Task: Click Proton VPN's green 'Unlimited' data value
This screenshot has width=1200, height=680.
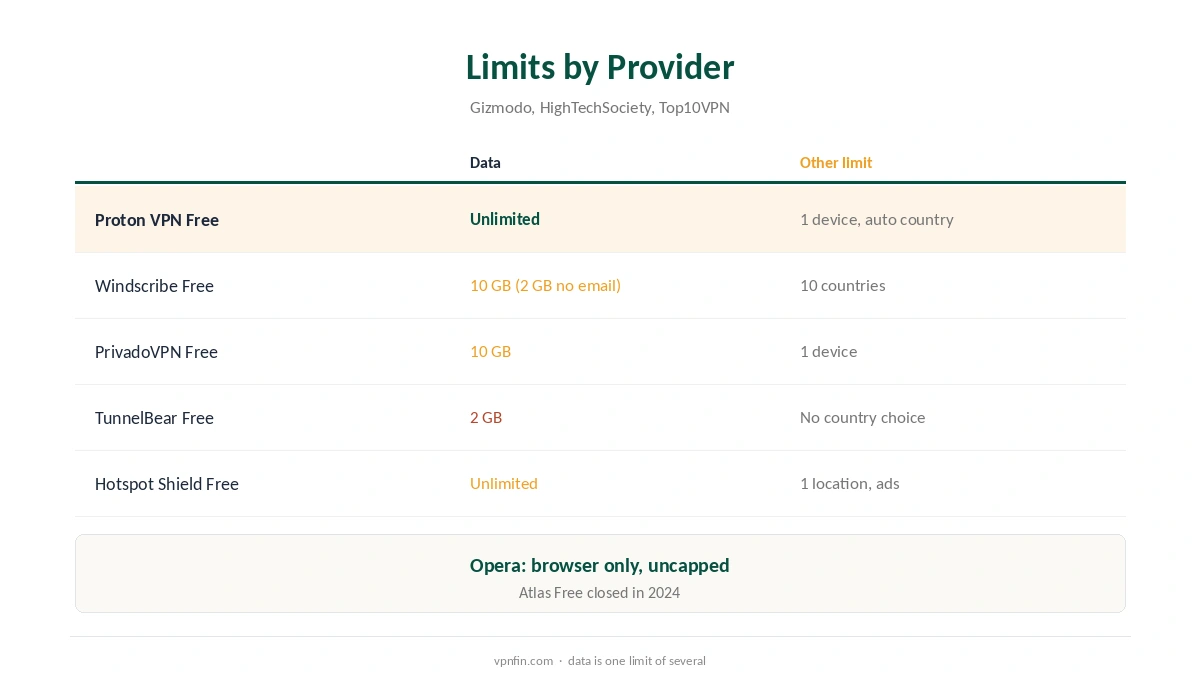Action: (505, 219)
